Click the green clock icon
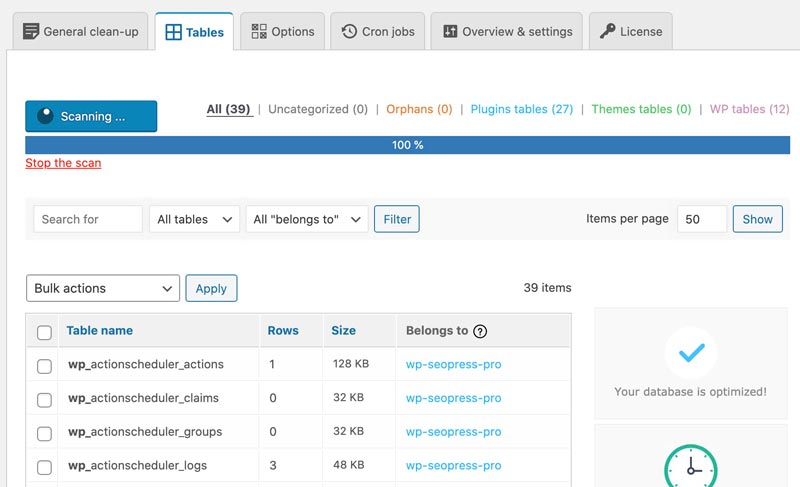 click(x=691, y=467)
